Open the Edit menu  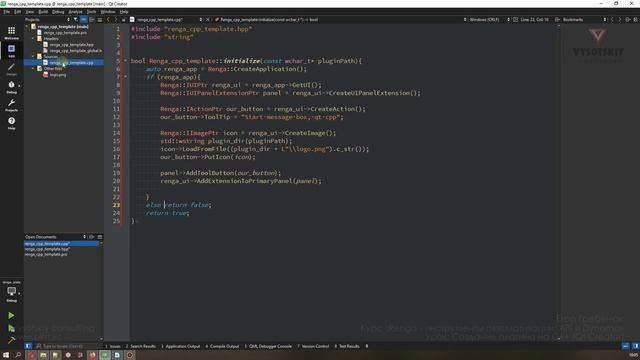pos(18,12)
